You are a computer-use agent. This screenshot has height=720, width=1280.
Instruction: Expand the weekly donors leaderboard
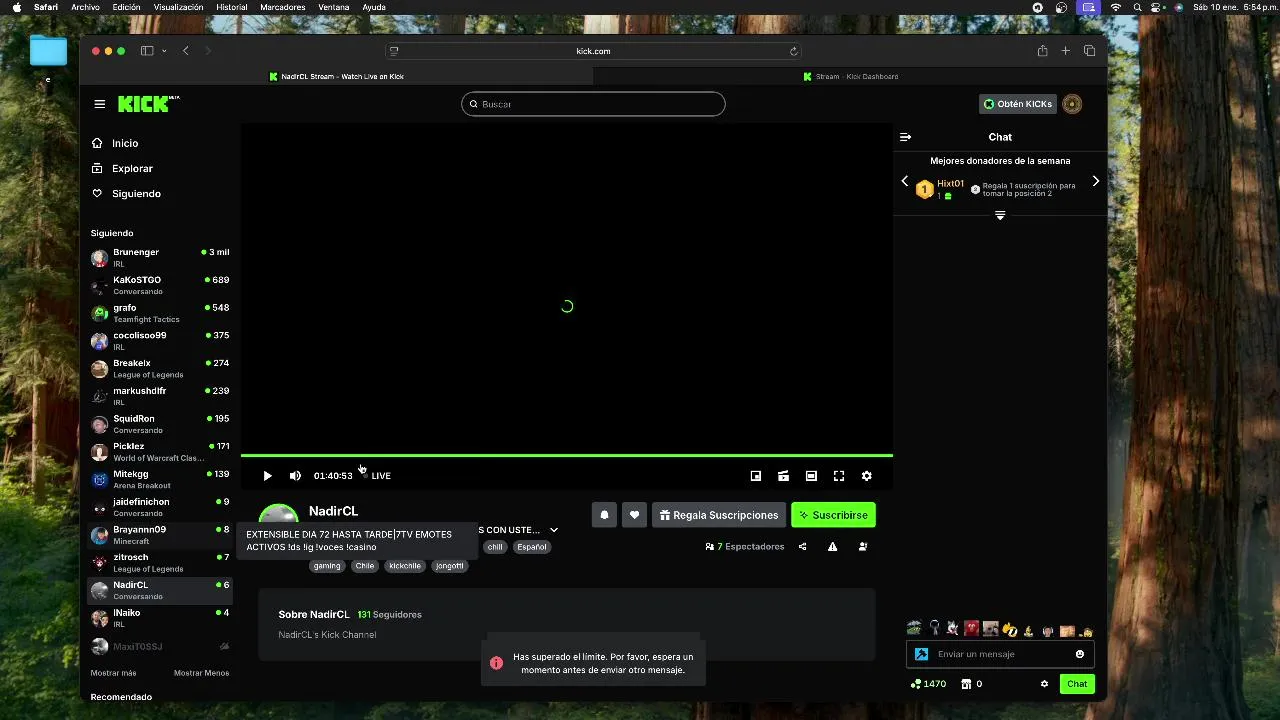(x=1000, y=216)
